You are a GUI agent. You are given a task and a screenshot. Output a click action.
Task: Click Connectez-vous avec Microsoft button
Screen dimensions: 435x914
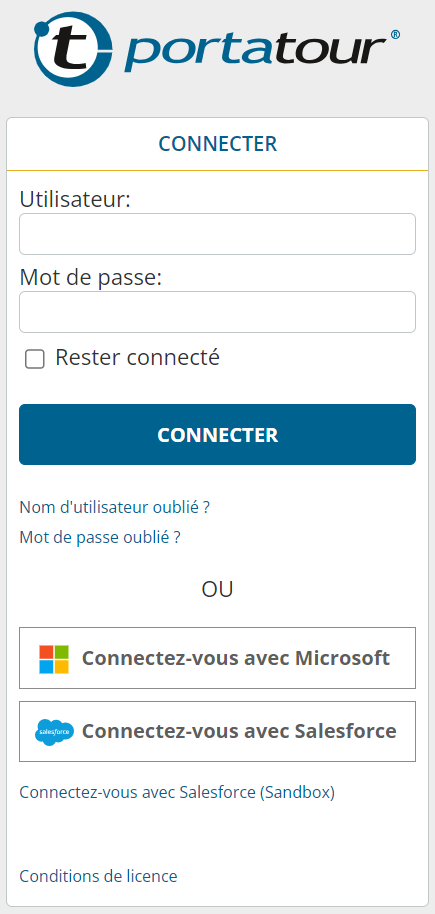pos(218,658)
